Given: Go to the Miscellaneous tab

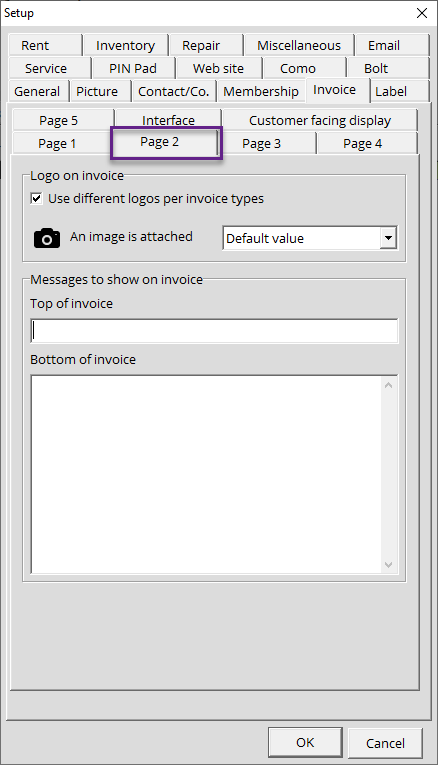Looking at the screenshot, I should point(299,45).
